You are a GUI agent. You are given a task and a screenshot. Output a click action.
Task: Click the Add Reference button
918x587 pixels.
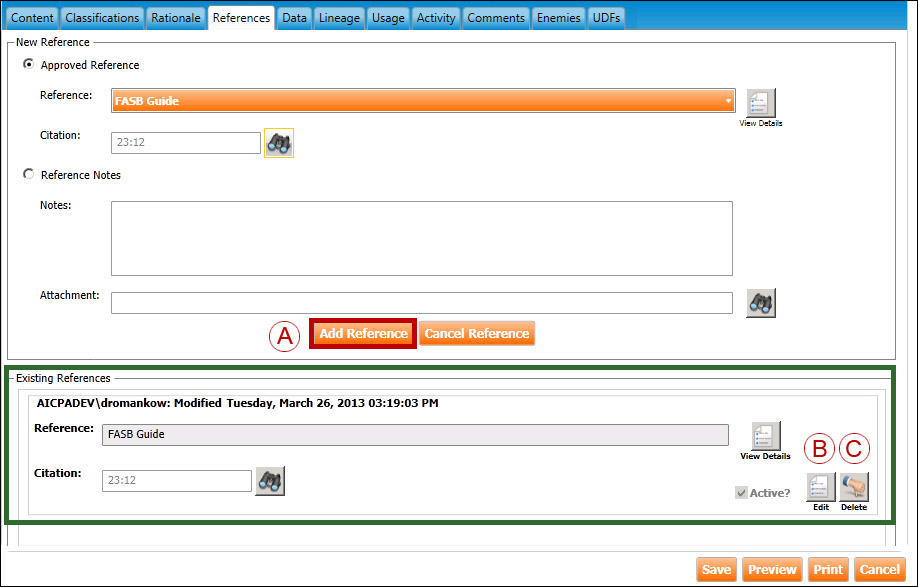point(363,334)
